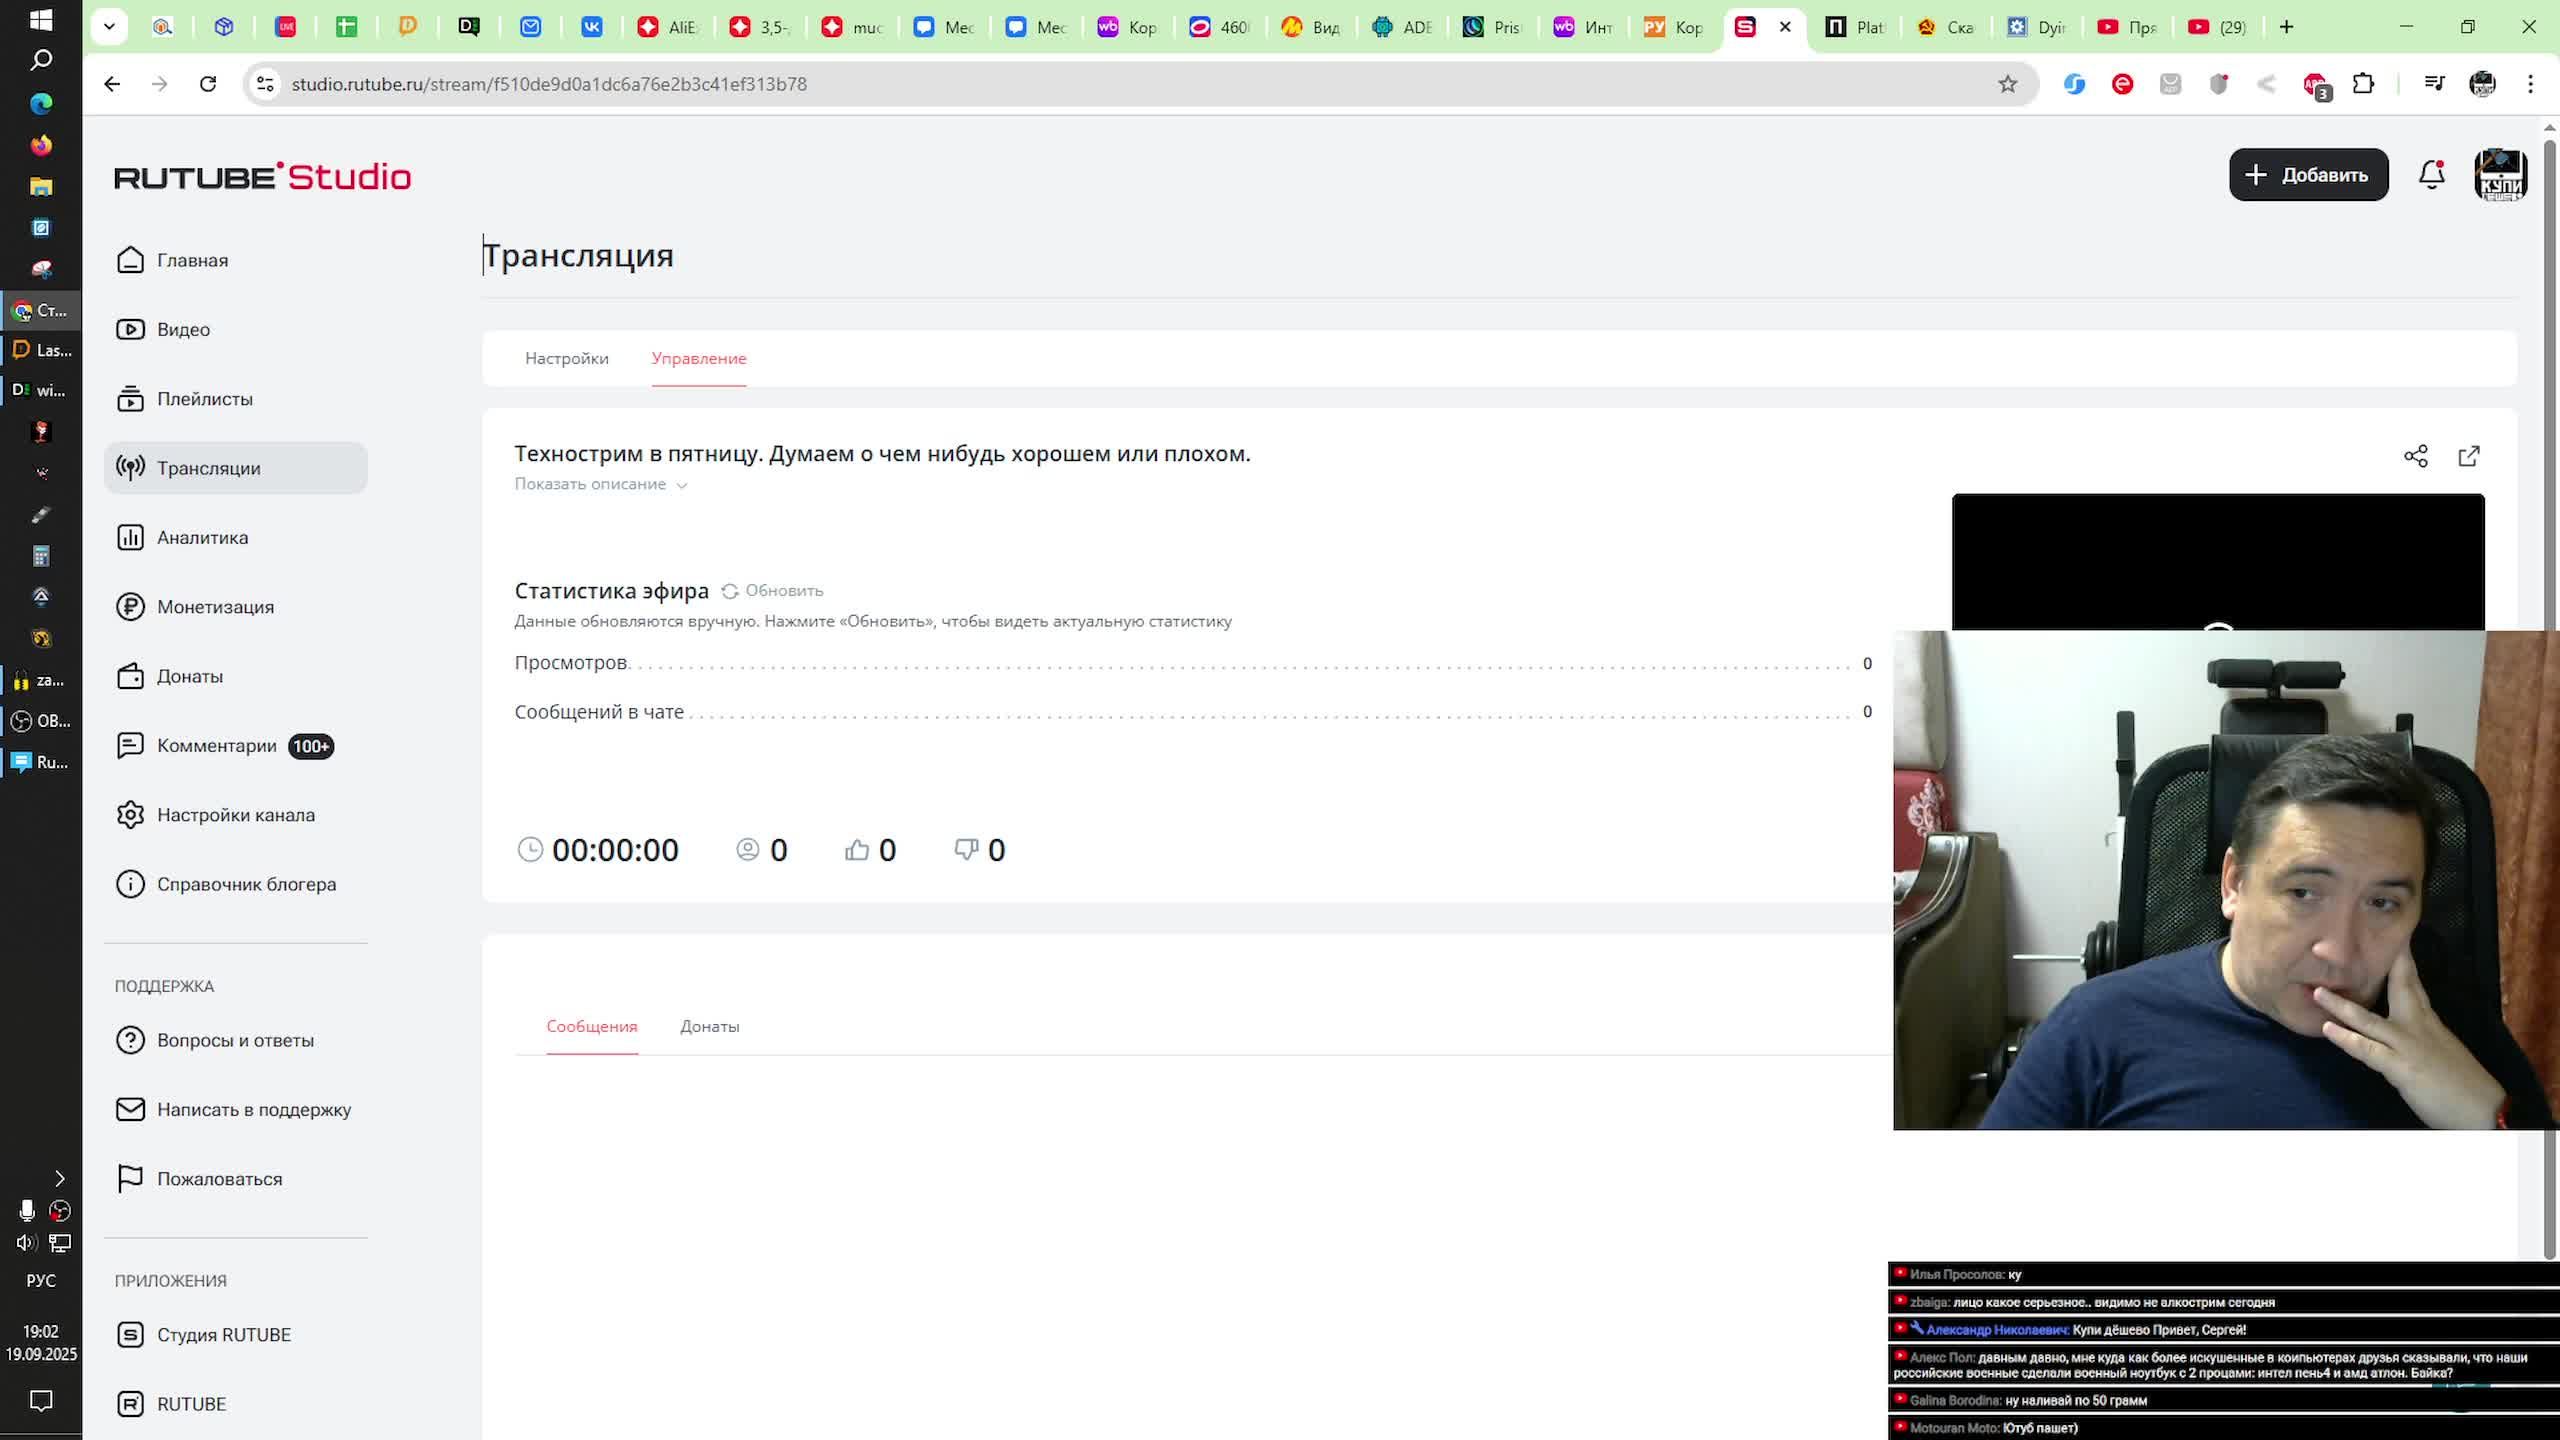Open stream in new window icon
Screen dimensions: 2560x1440
pyautogui.click(x=2468, y=456)
